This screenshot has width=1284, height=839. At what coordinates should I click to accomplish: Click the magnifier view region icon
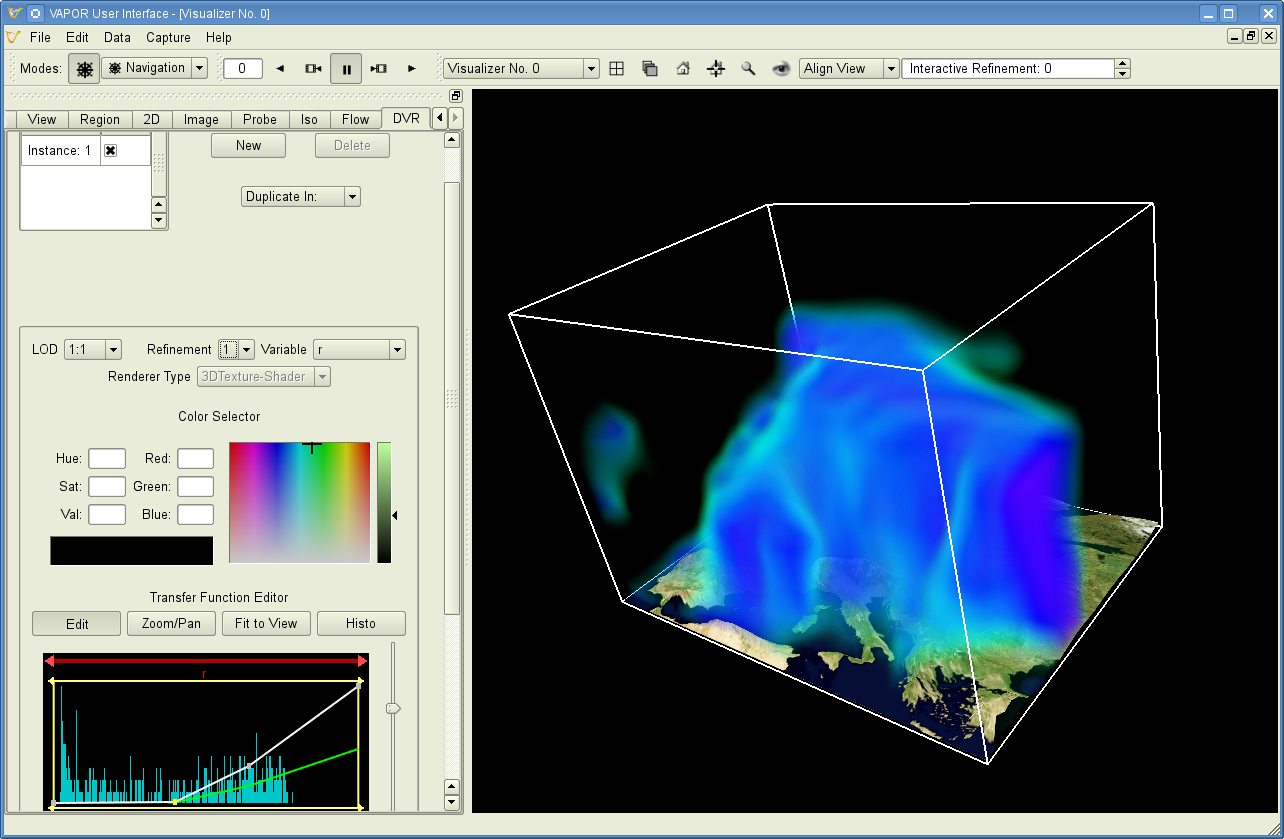(x=748, y=69)
